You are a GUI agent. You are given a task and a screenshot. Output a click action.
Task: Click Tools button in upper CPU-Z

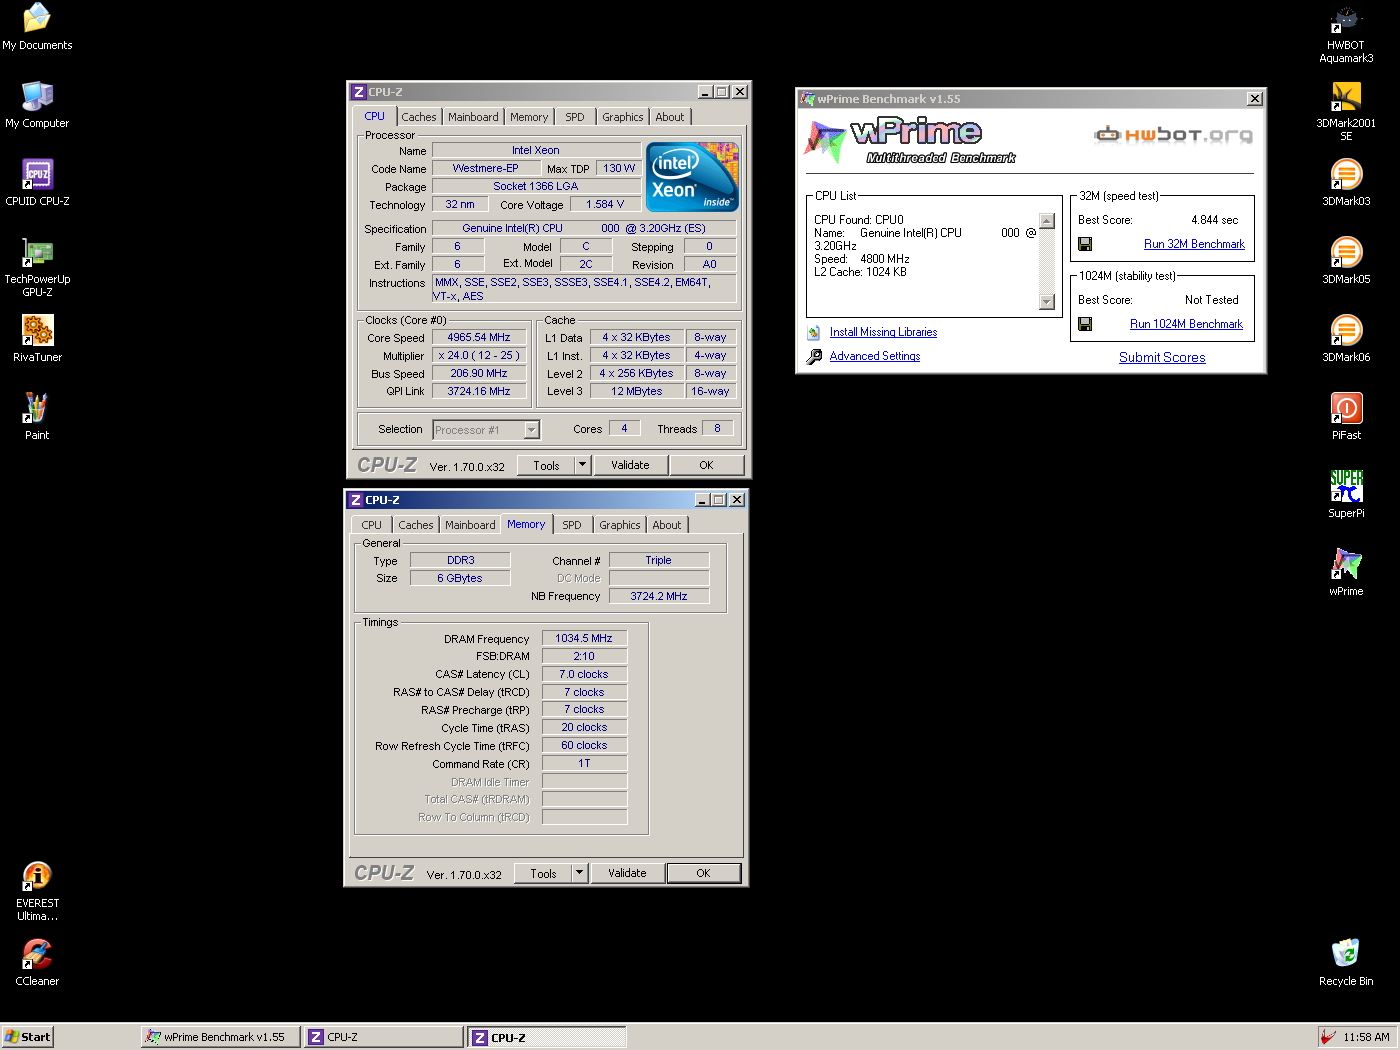pyautogui.click(x=547, y=465)
